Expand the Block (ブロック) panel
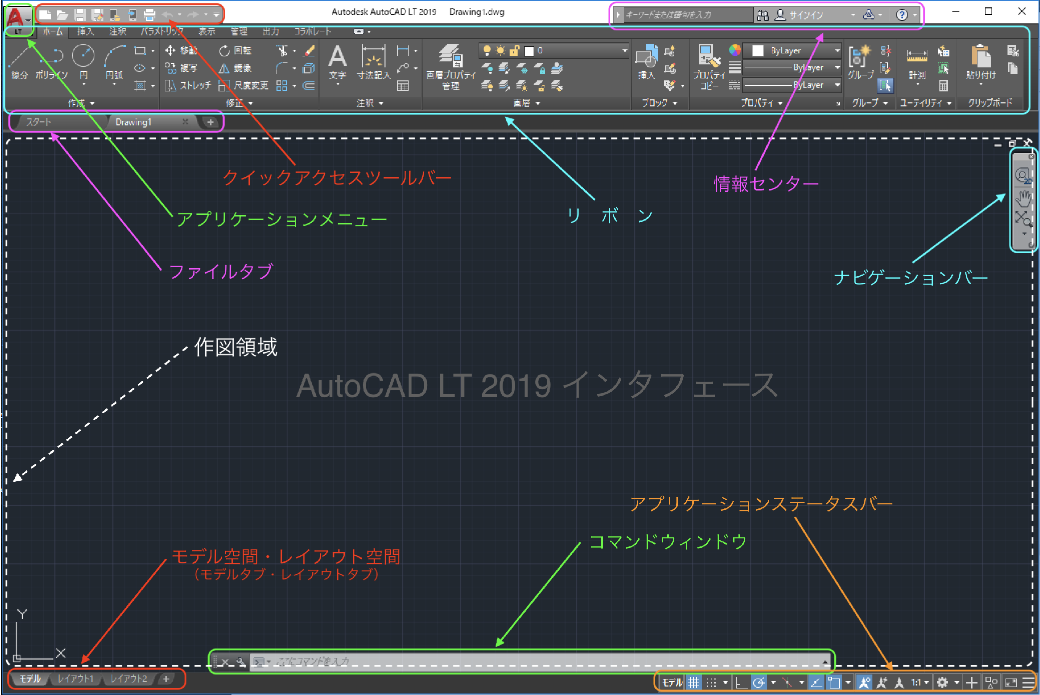Viewport: 1040px width, 695px height. (x=660, y=103)
